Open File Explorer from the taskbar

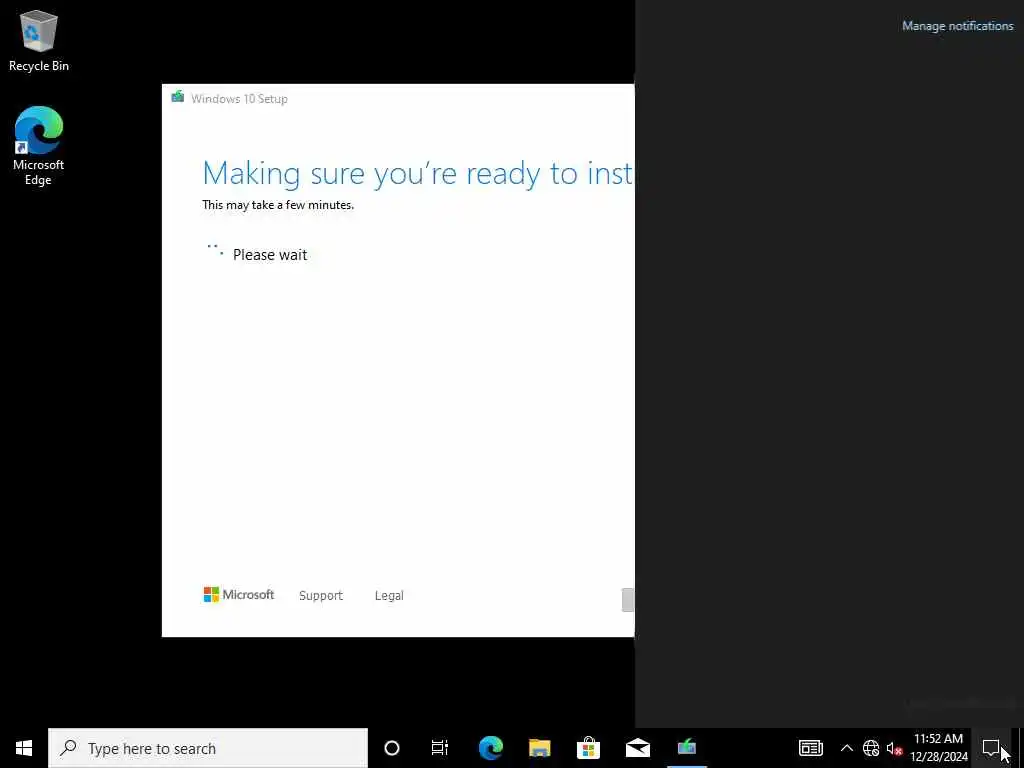click(539, 748)
